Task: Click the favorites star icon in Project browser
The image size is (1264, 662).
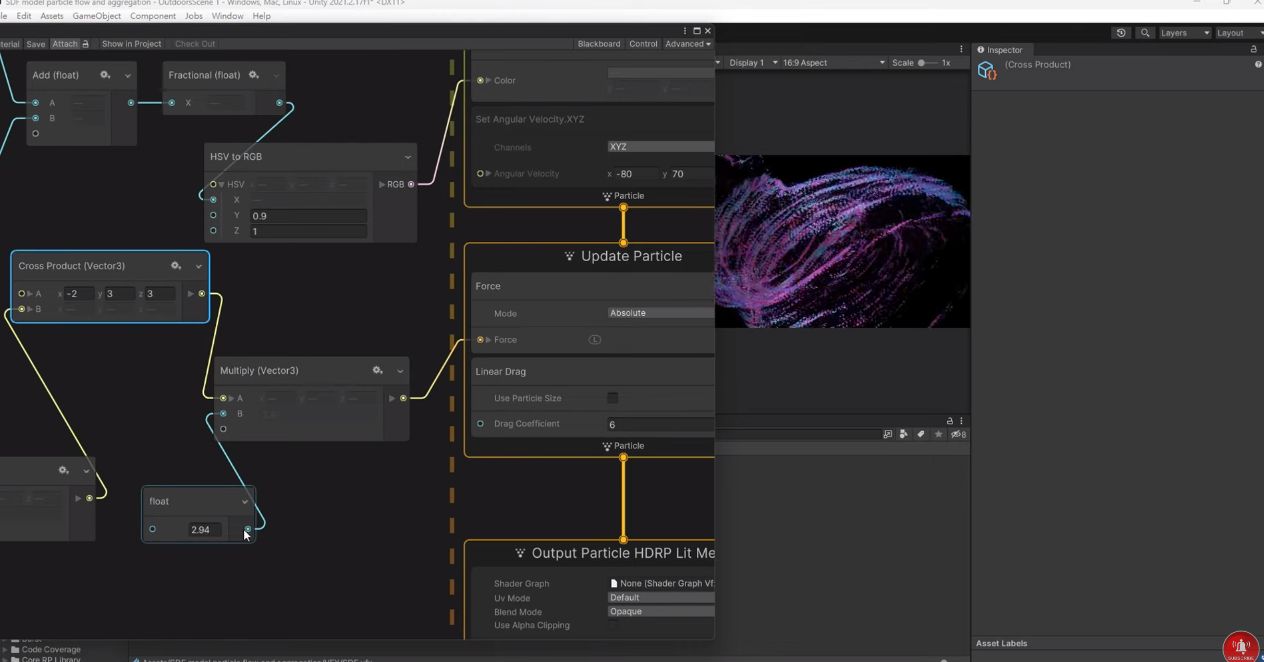Action: point(938,434)
